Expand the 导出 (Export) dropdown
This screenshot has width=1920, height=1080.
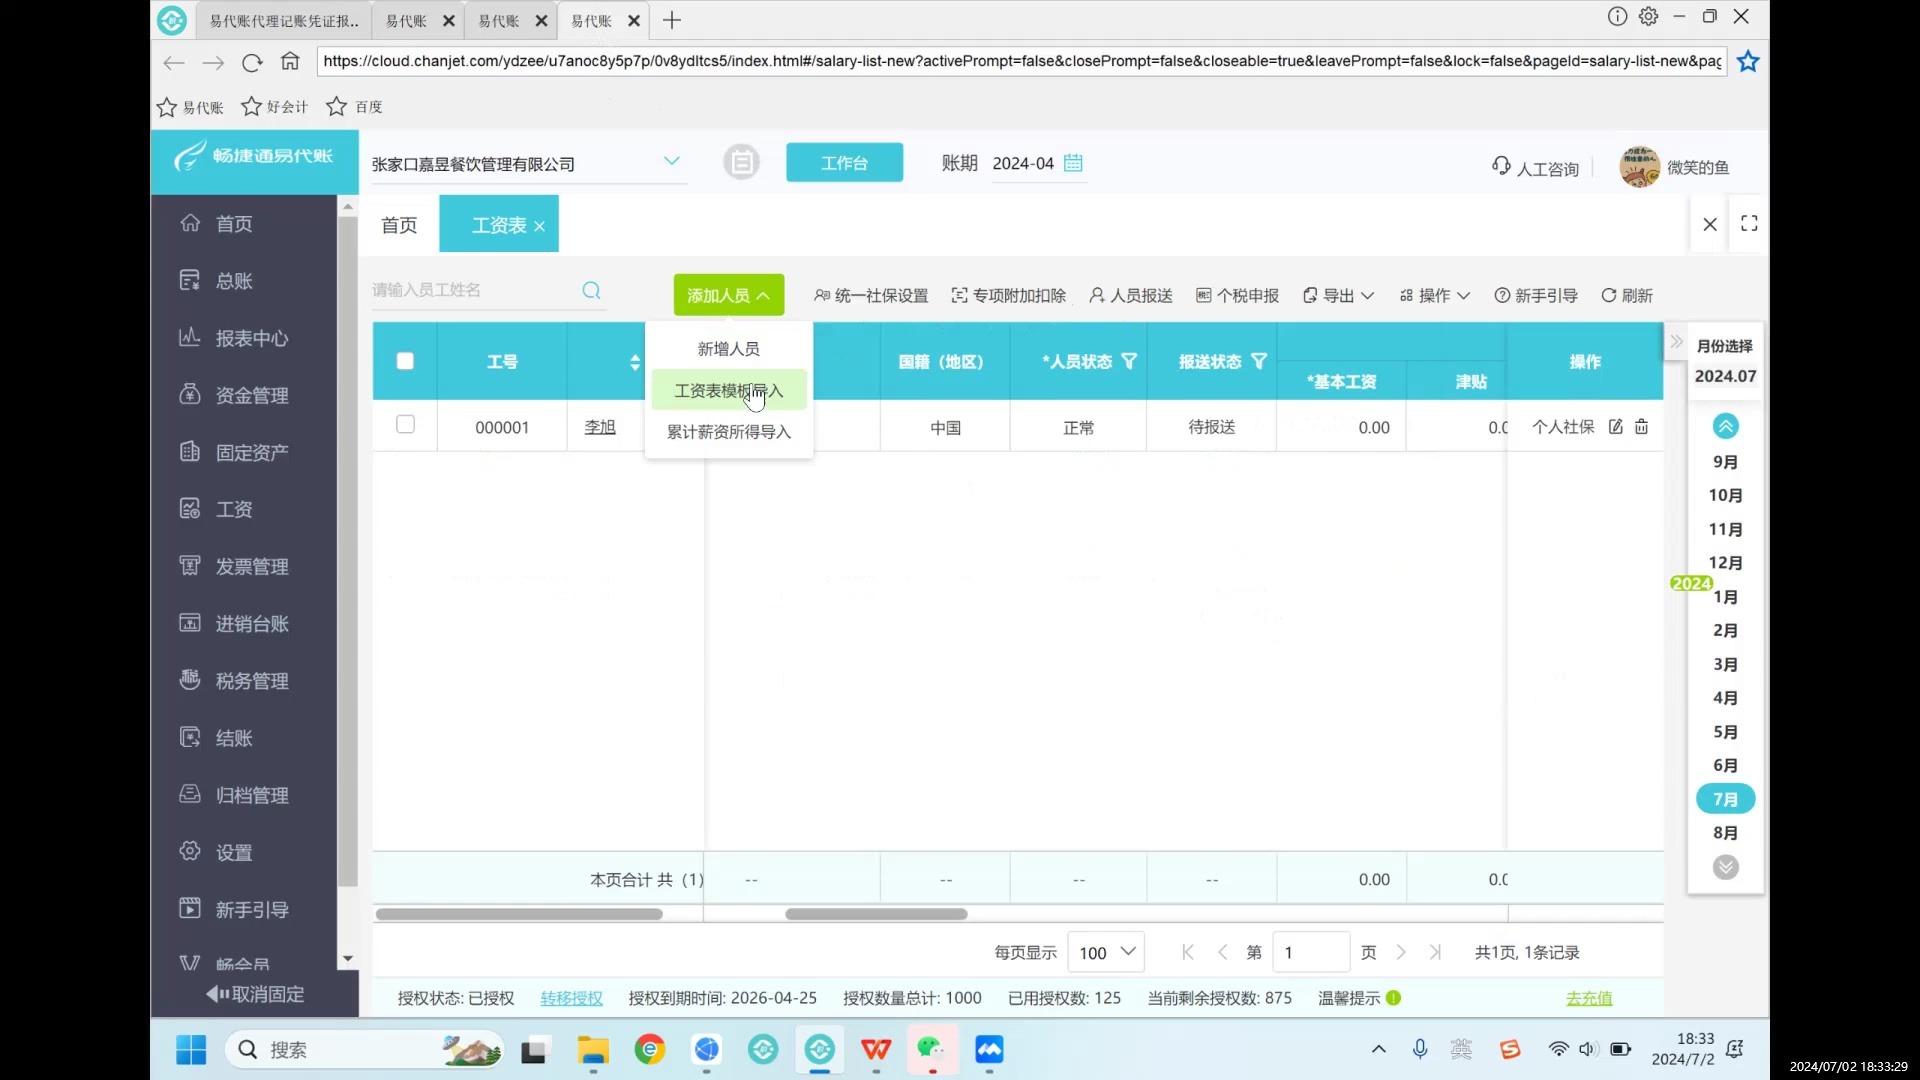[x=1337, y=295]
